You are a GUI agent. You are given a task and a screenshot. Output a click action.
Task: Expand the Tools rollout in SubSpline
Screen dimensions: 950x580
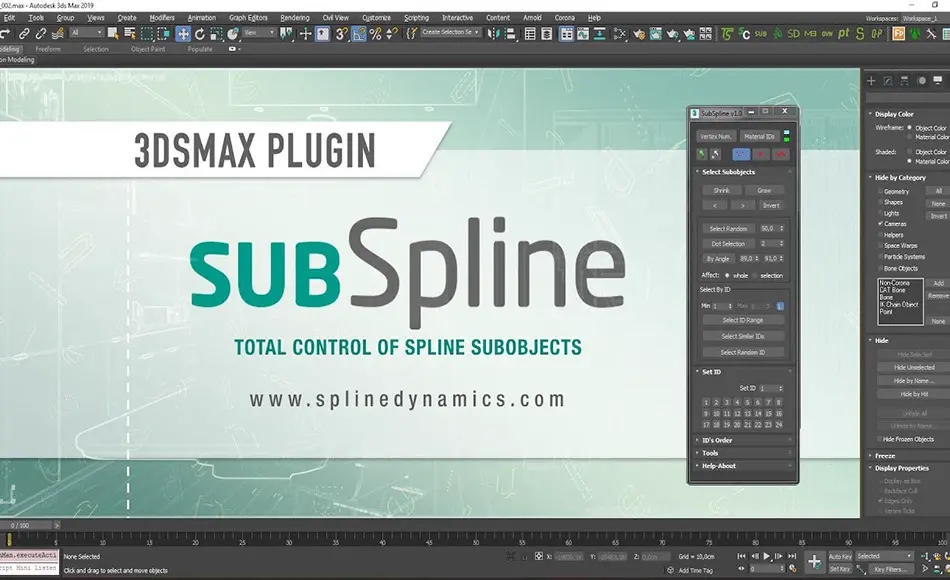click(712, 450)
